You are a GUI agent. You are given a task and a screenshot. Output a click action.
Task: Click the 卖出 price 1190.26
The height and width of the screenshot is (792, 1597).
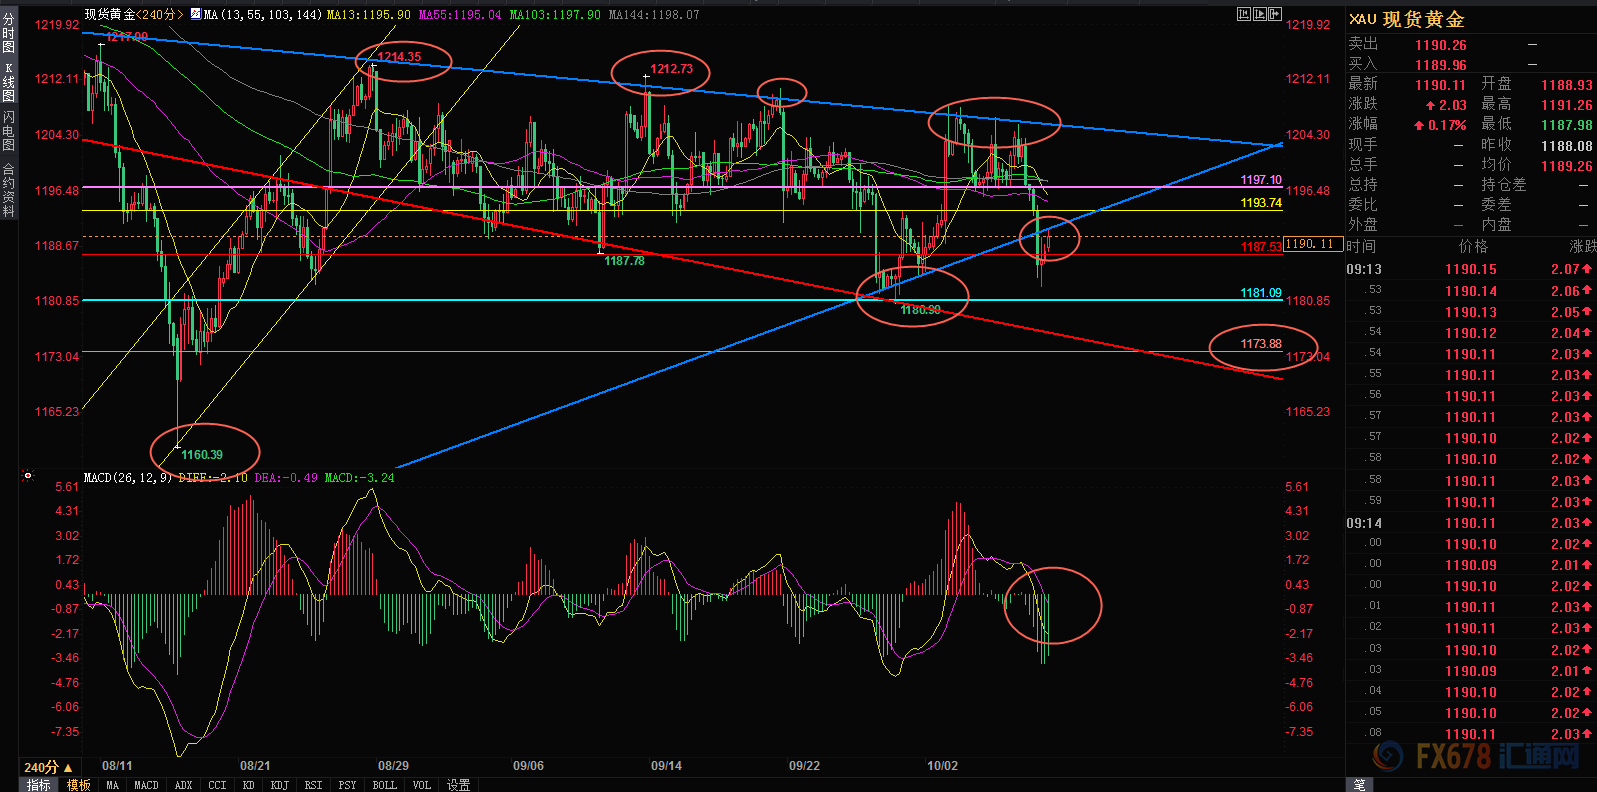1441,45
